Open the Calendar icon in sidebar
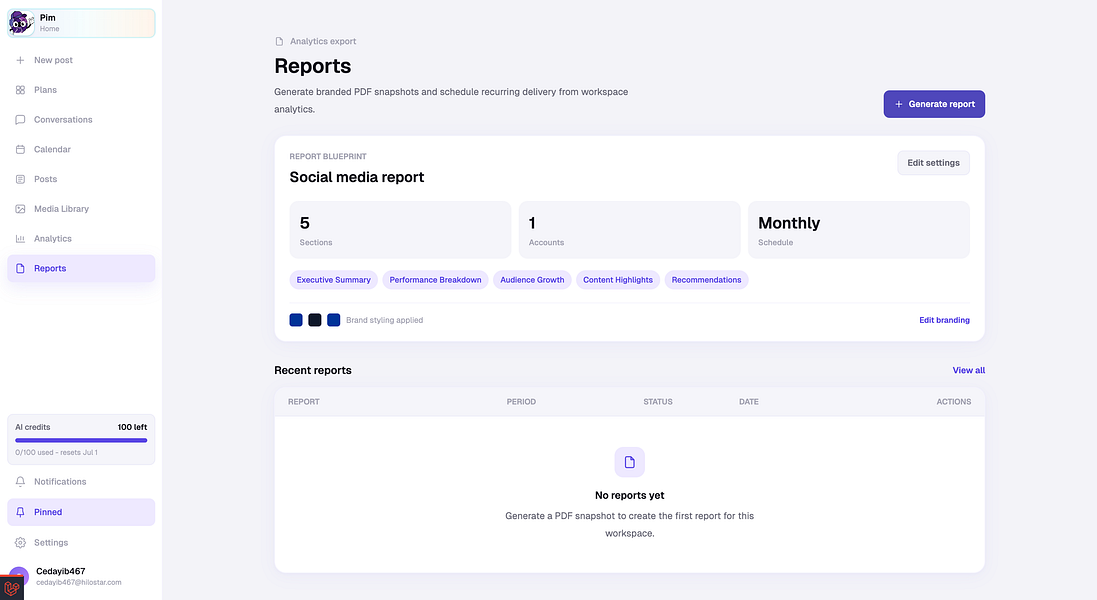1097x600 pixels. click(x=20, y=150)
